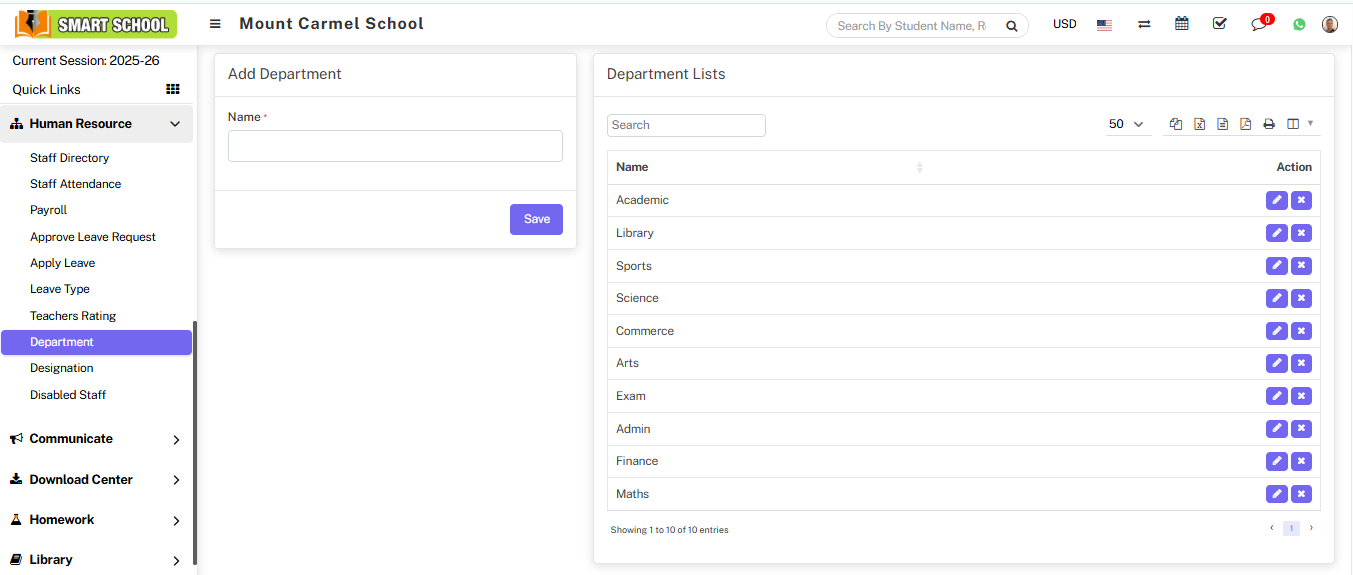Click the department Name input field
The image size is (1353, 575).
[395, 146]
